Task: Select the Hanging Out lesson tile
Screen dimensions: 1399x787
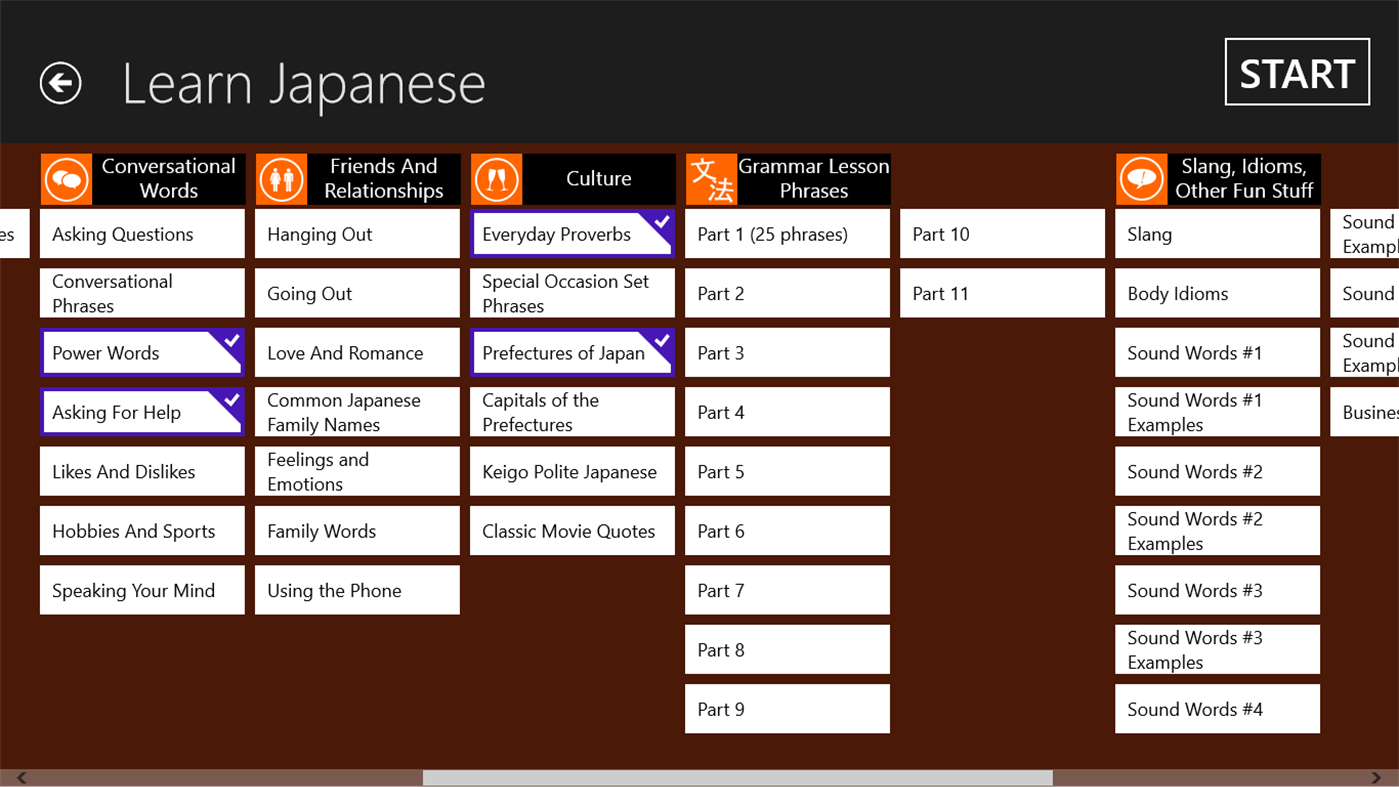Action: tap(356, 233)
